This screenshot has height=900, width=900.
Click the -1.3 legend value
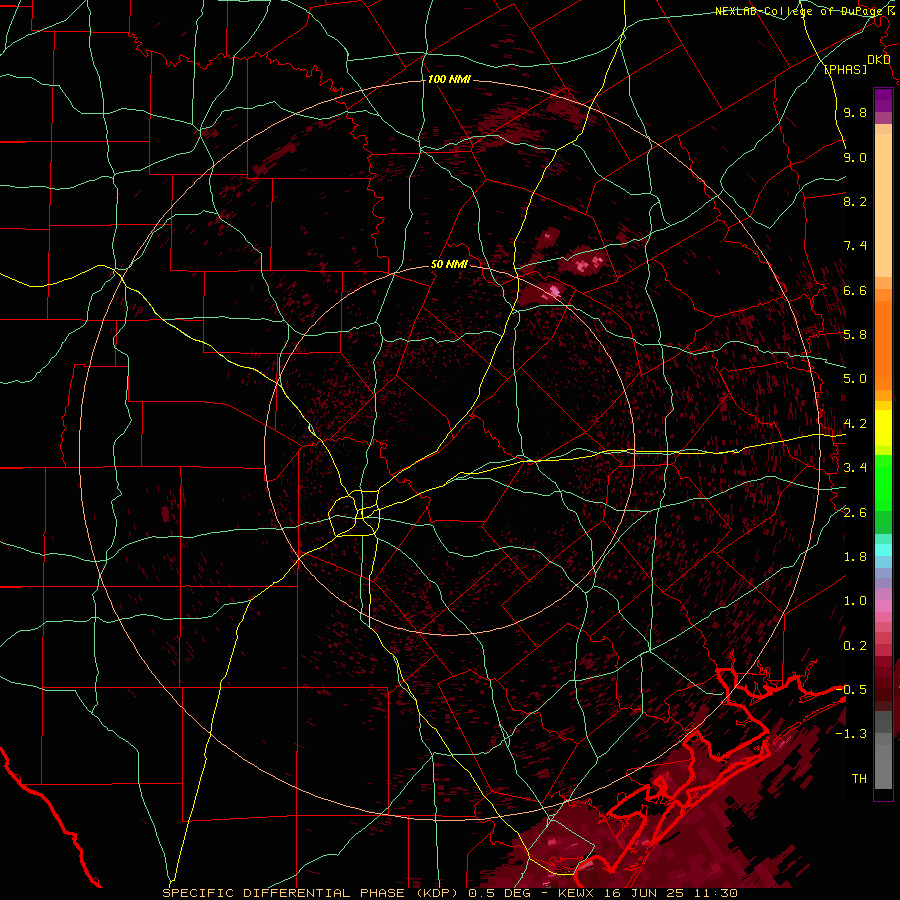[851, 734]
